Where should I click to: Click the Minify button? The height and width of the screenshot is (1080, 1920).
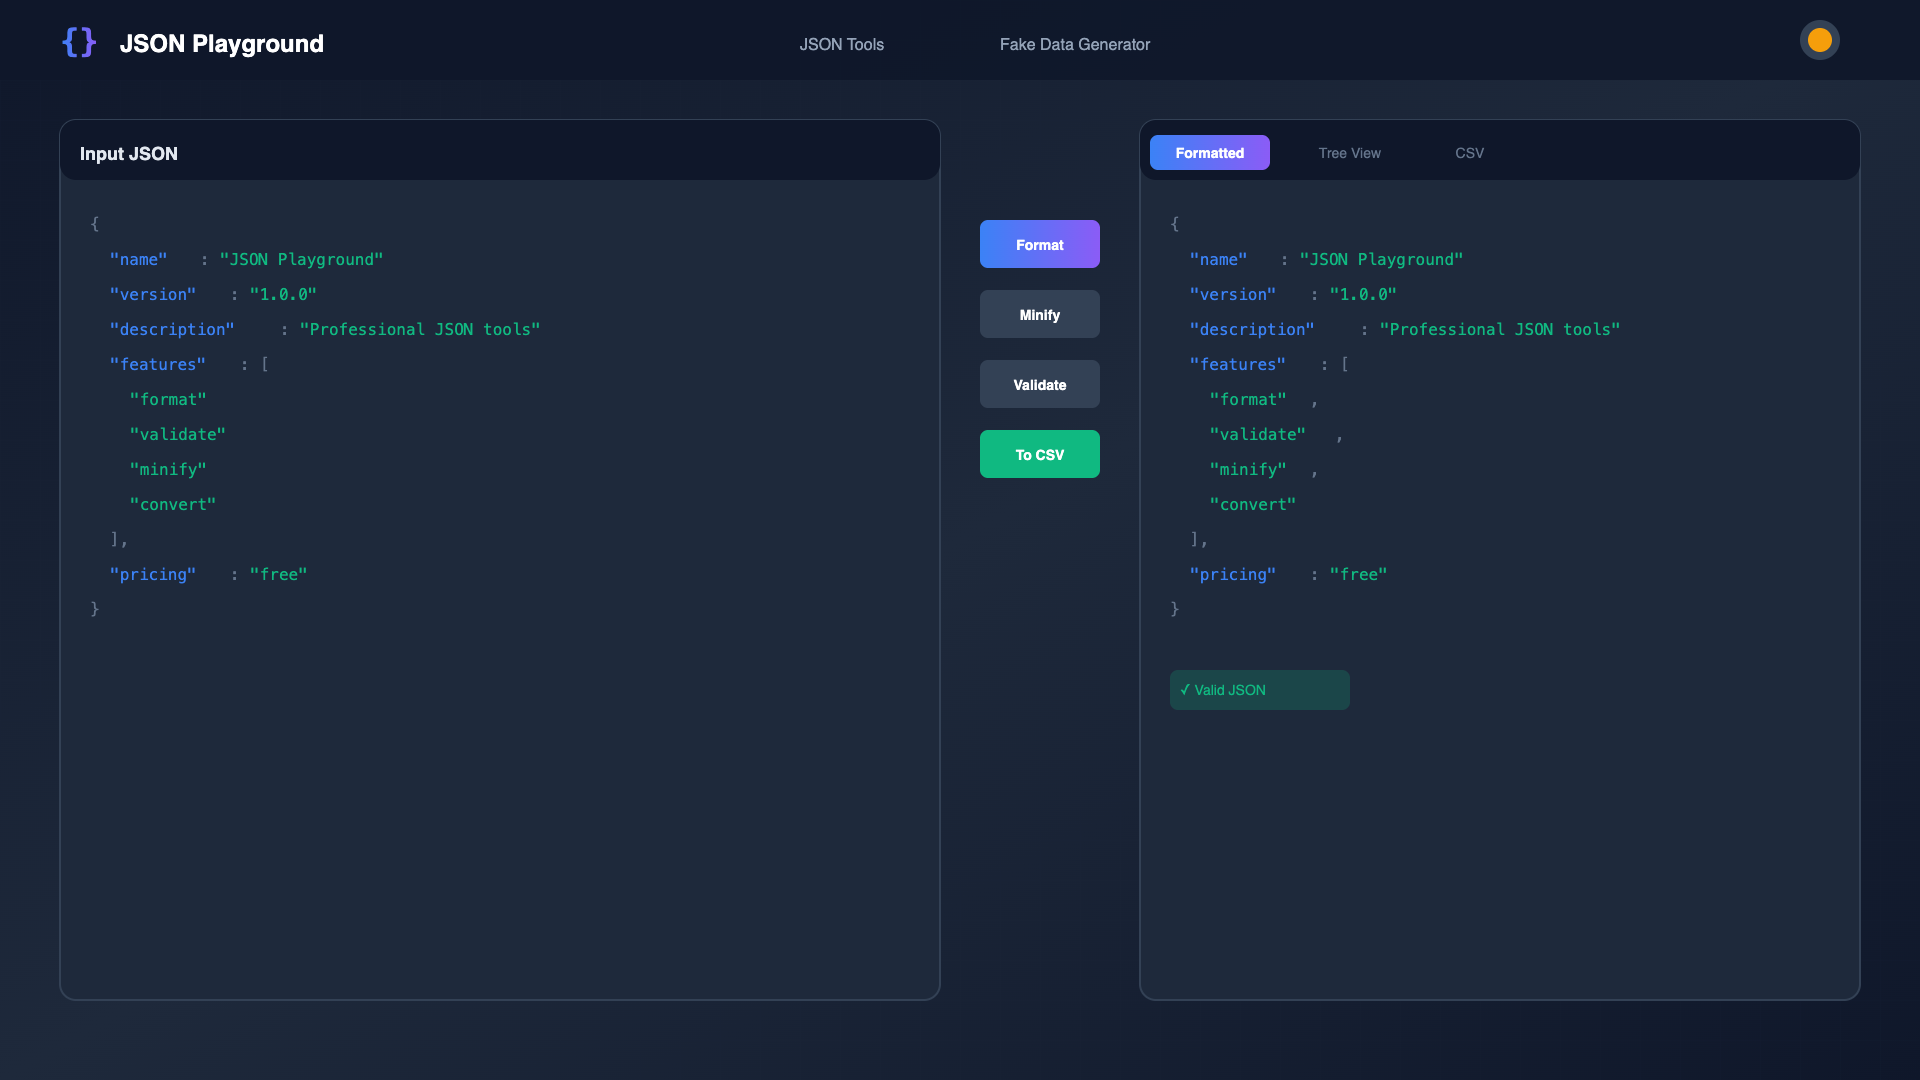click(x=1039, y=314)
